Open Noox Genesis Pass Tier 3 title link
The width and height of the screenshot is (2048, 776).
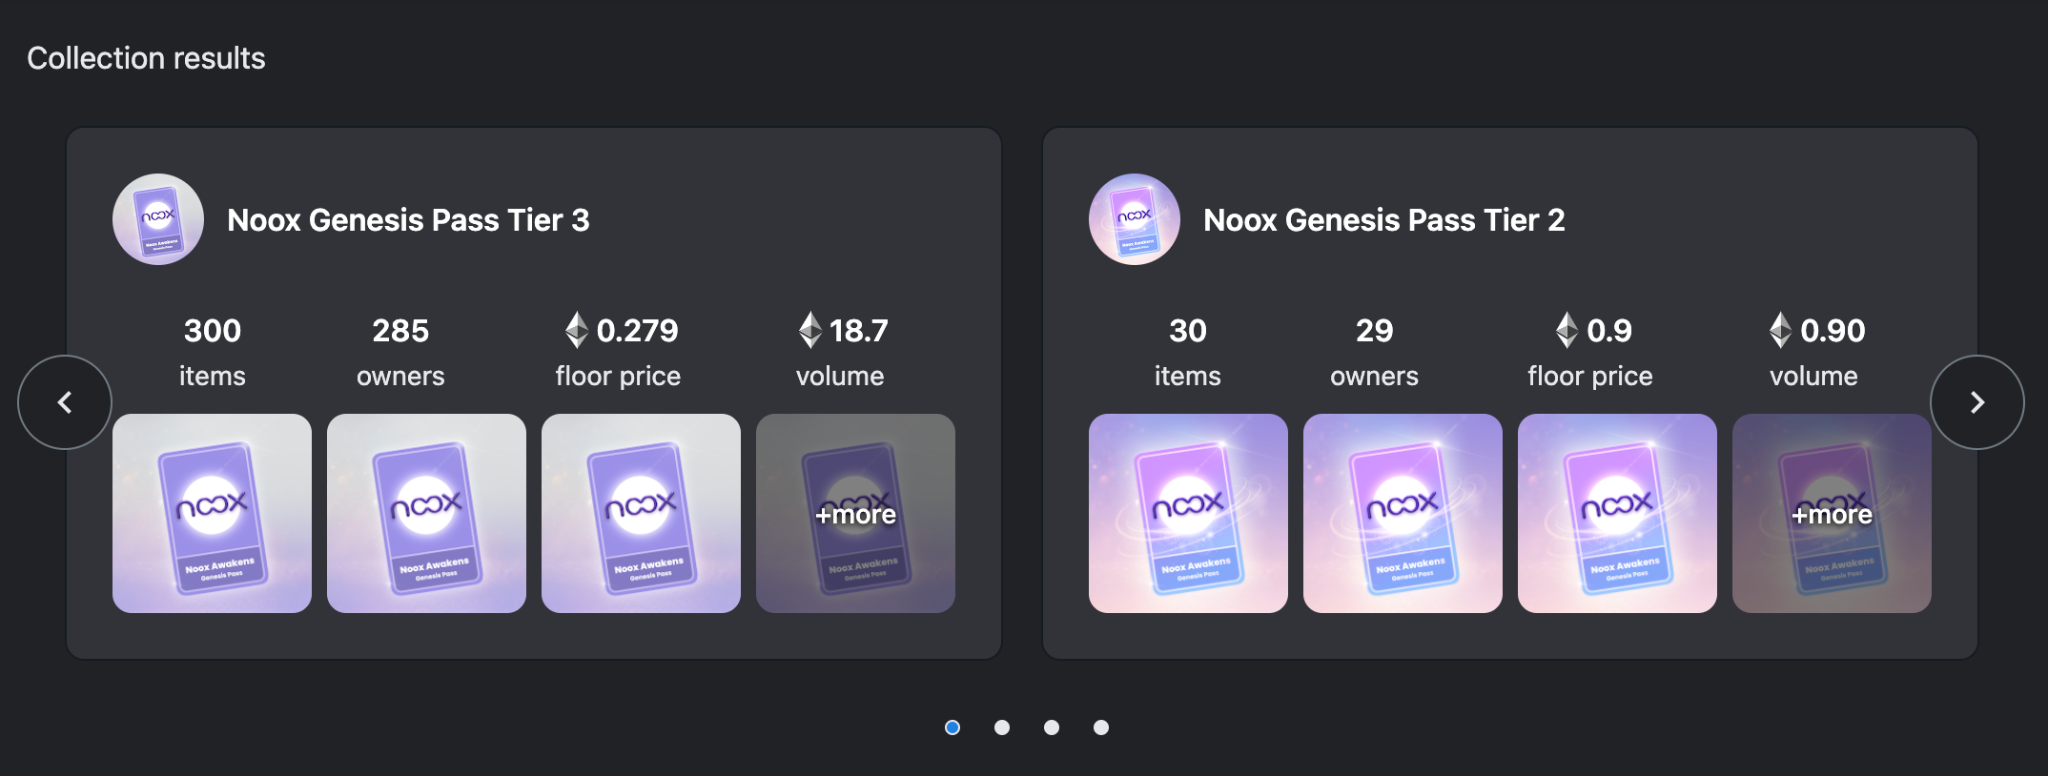coord(408,220)
